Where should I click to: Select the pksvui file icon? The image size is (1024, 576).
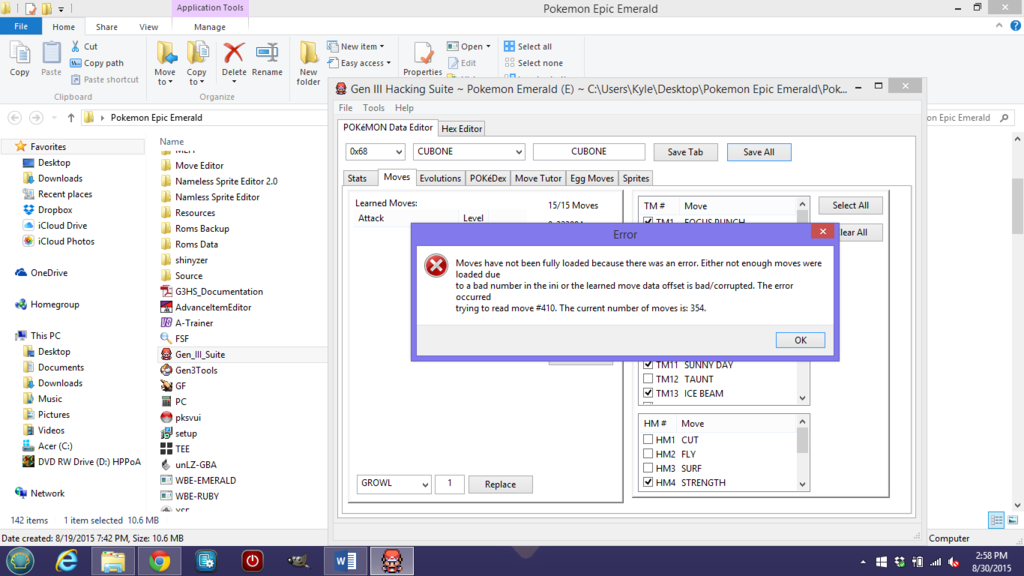[x=167, y=417]
